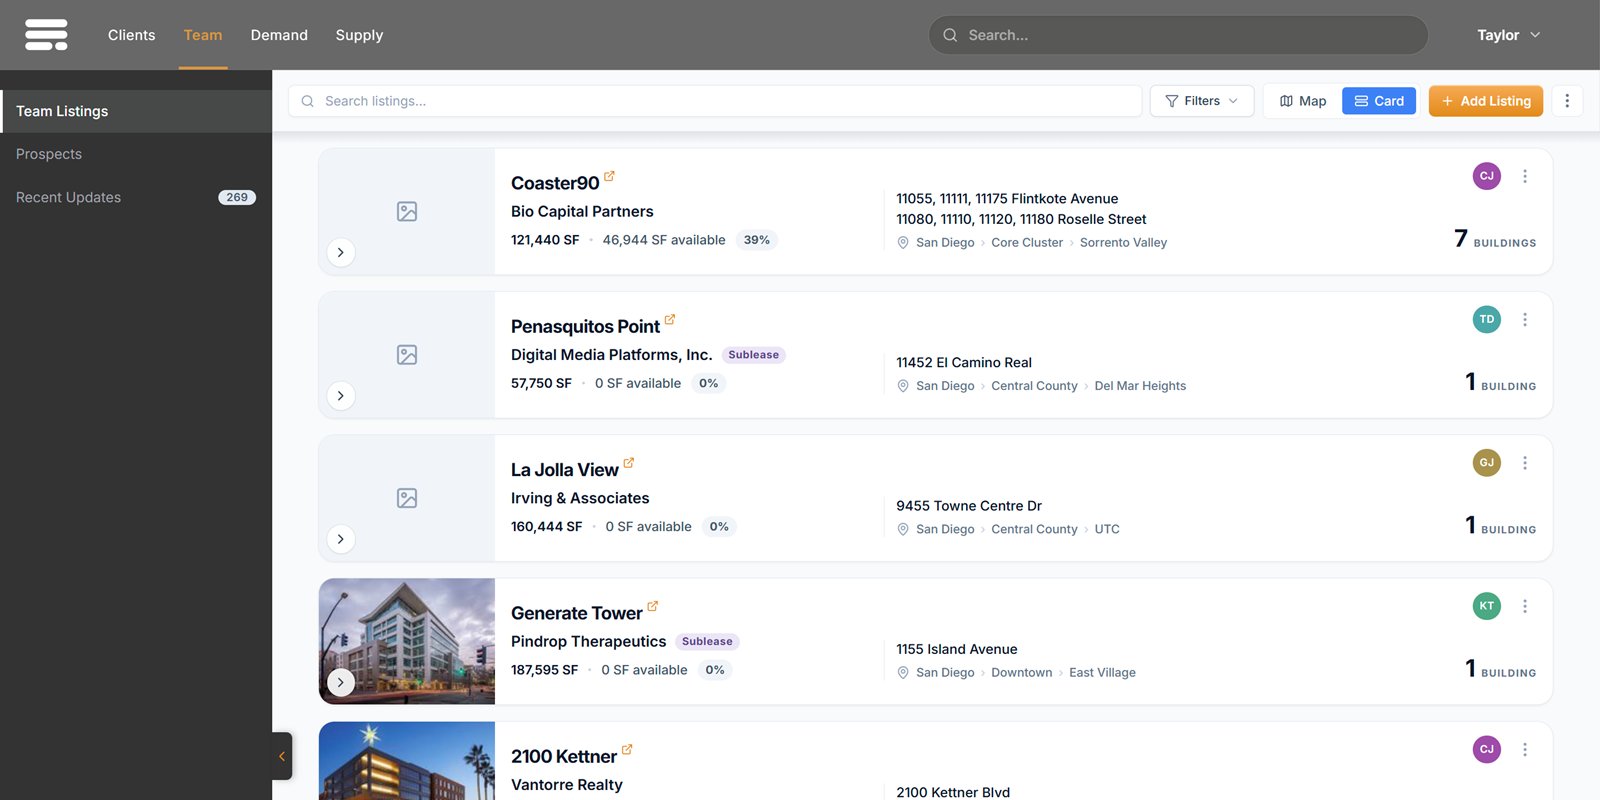Open the Generate Tower listing title
Screen dimensions: 1600x800
point(577,613)
